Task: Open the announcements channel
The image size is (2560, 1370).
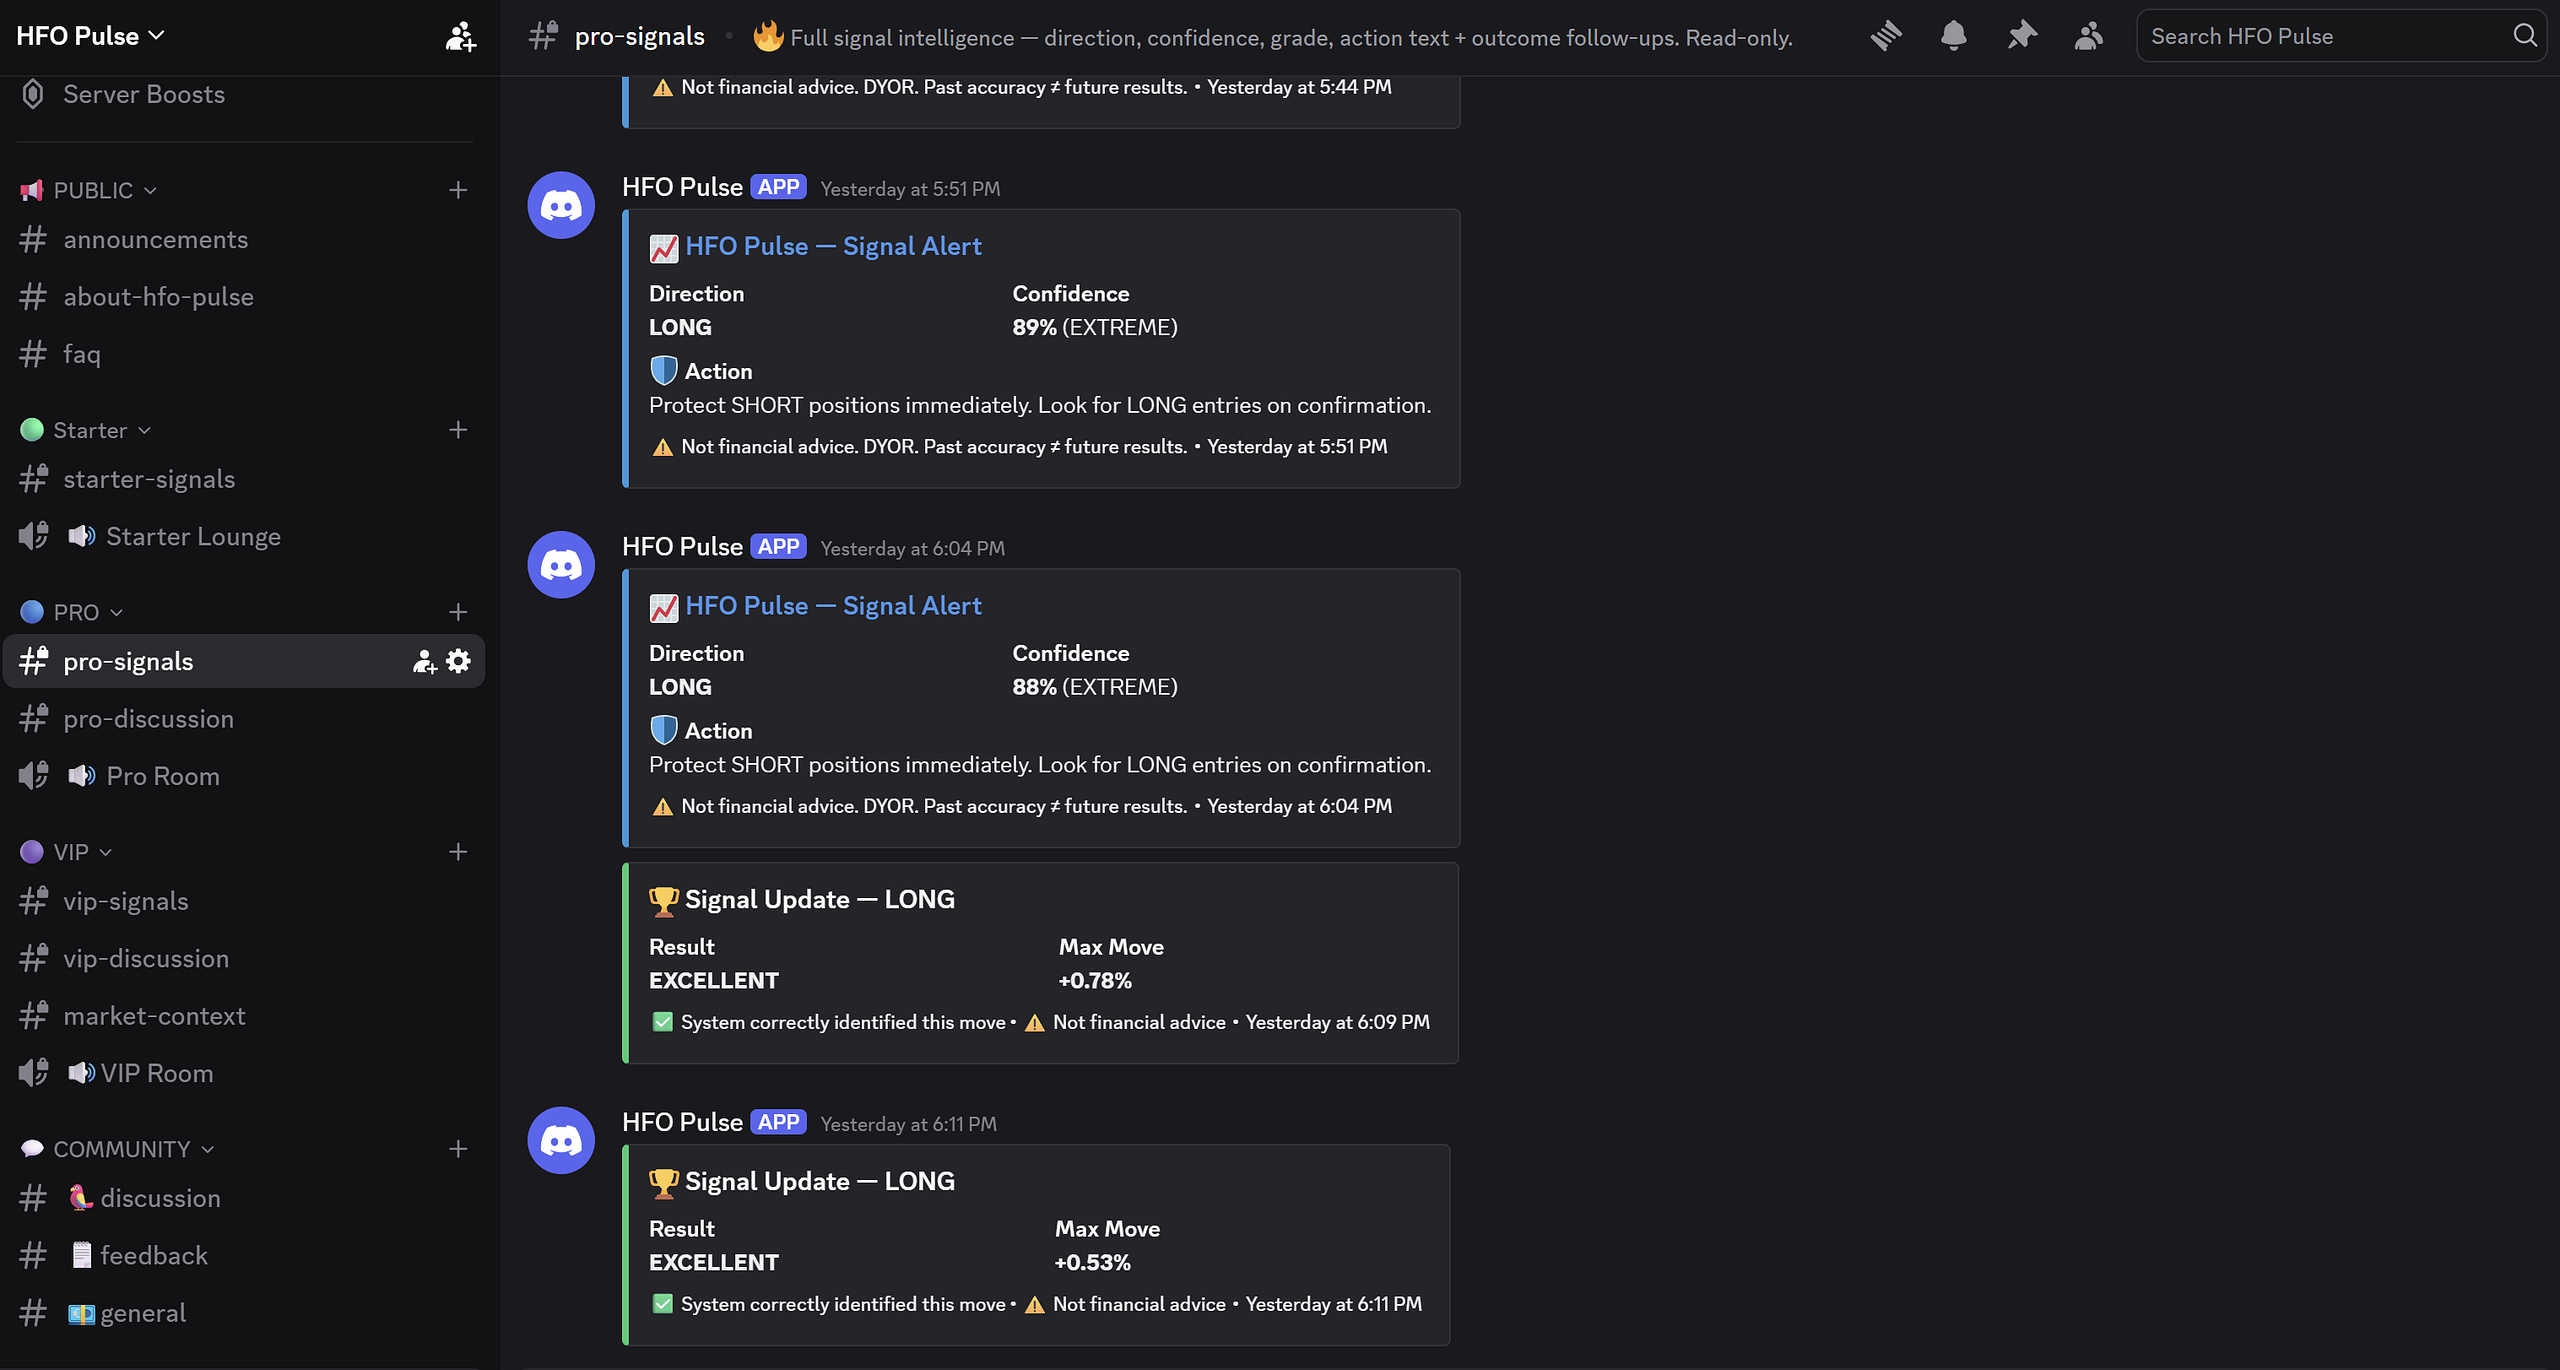Action: click(x=244, y=240)
